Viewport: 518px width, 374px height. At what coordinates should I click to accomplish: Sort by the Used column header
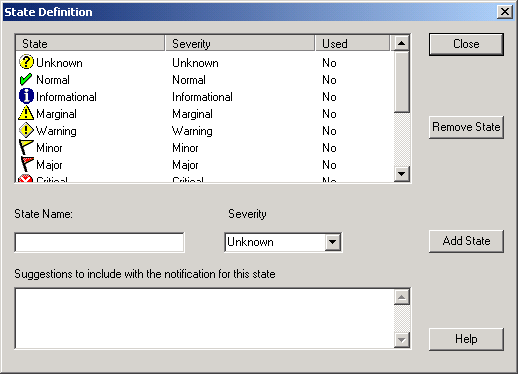click(352, 44)
